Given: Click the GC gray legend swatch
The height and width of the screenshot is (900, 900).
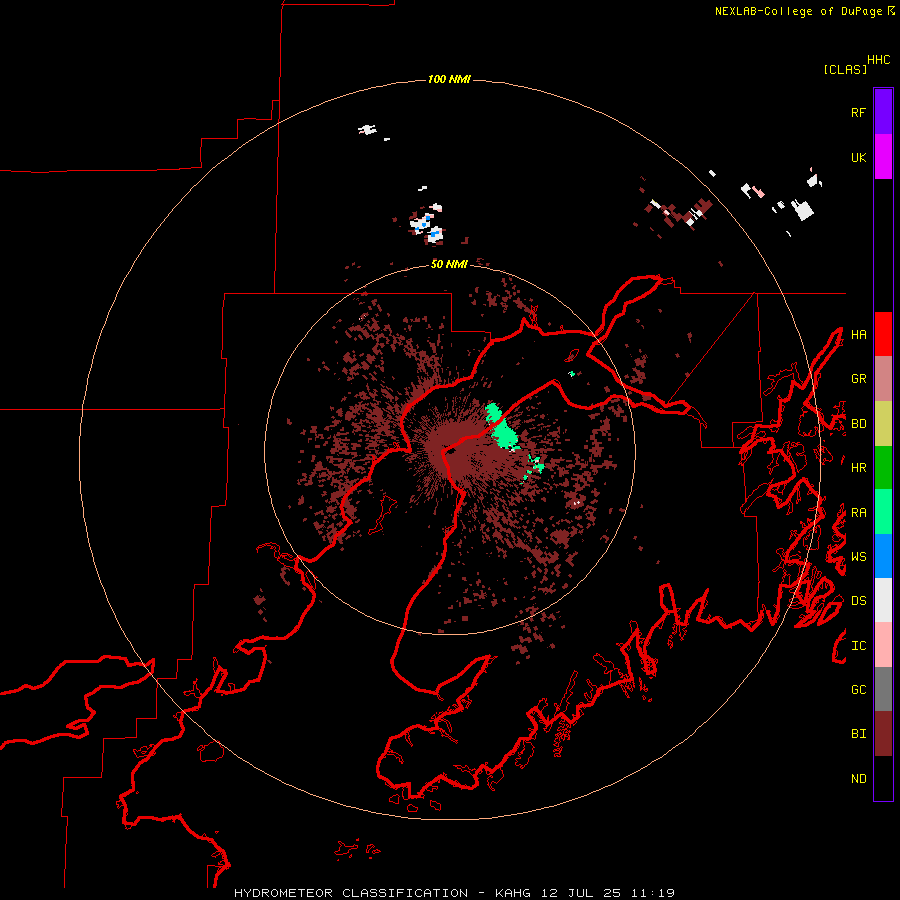Looking at the screenshot, I should 883,689.
